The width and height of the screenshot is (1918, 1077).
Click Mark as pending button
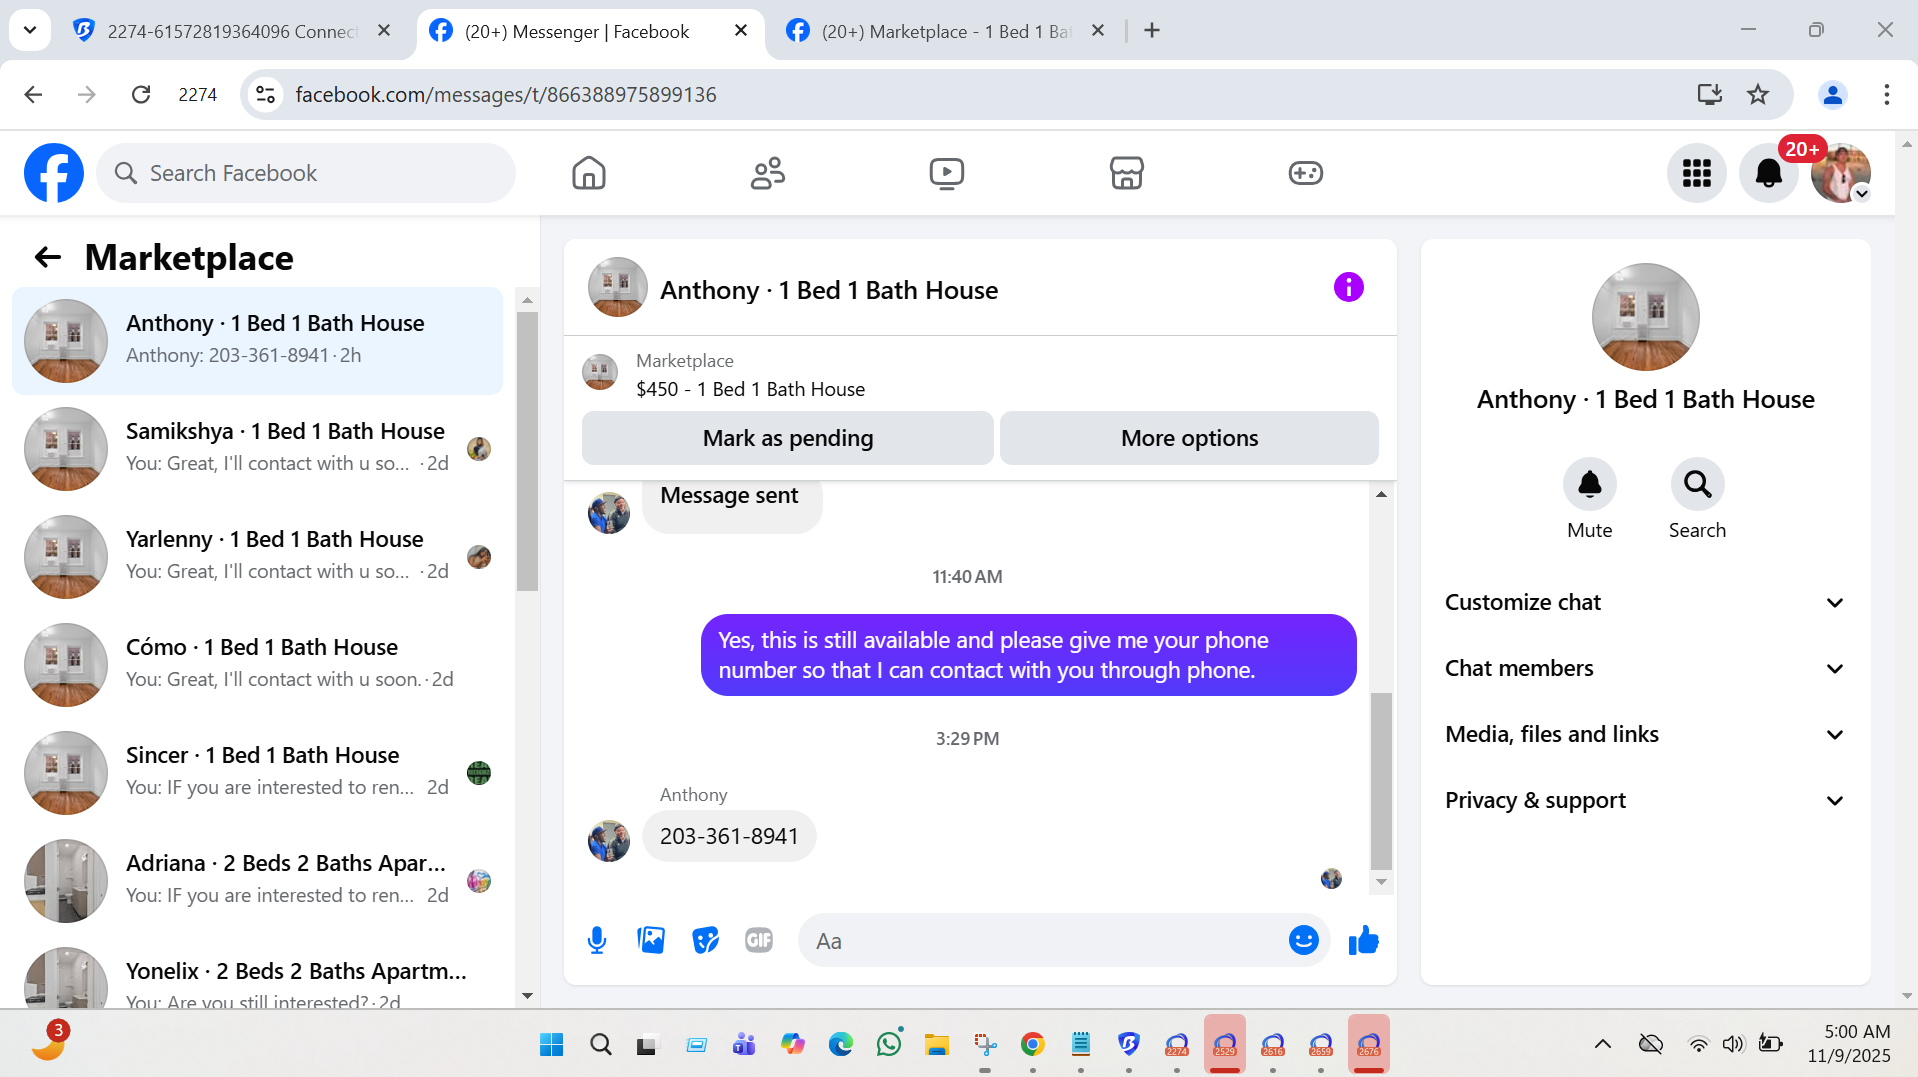[787, 438]
